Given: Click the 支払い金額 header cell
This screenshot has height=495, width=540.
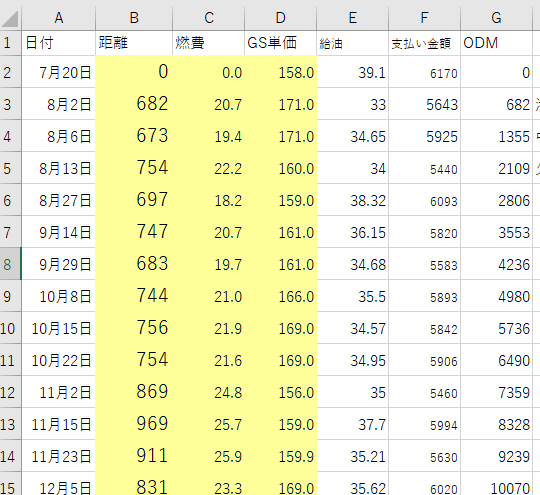Looking at the screenshot, I should [424, 43].
